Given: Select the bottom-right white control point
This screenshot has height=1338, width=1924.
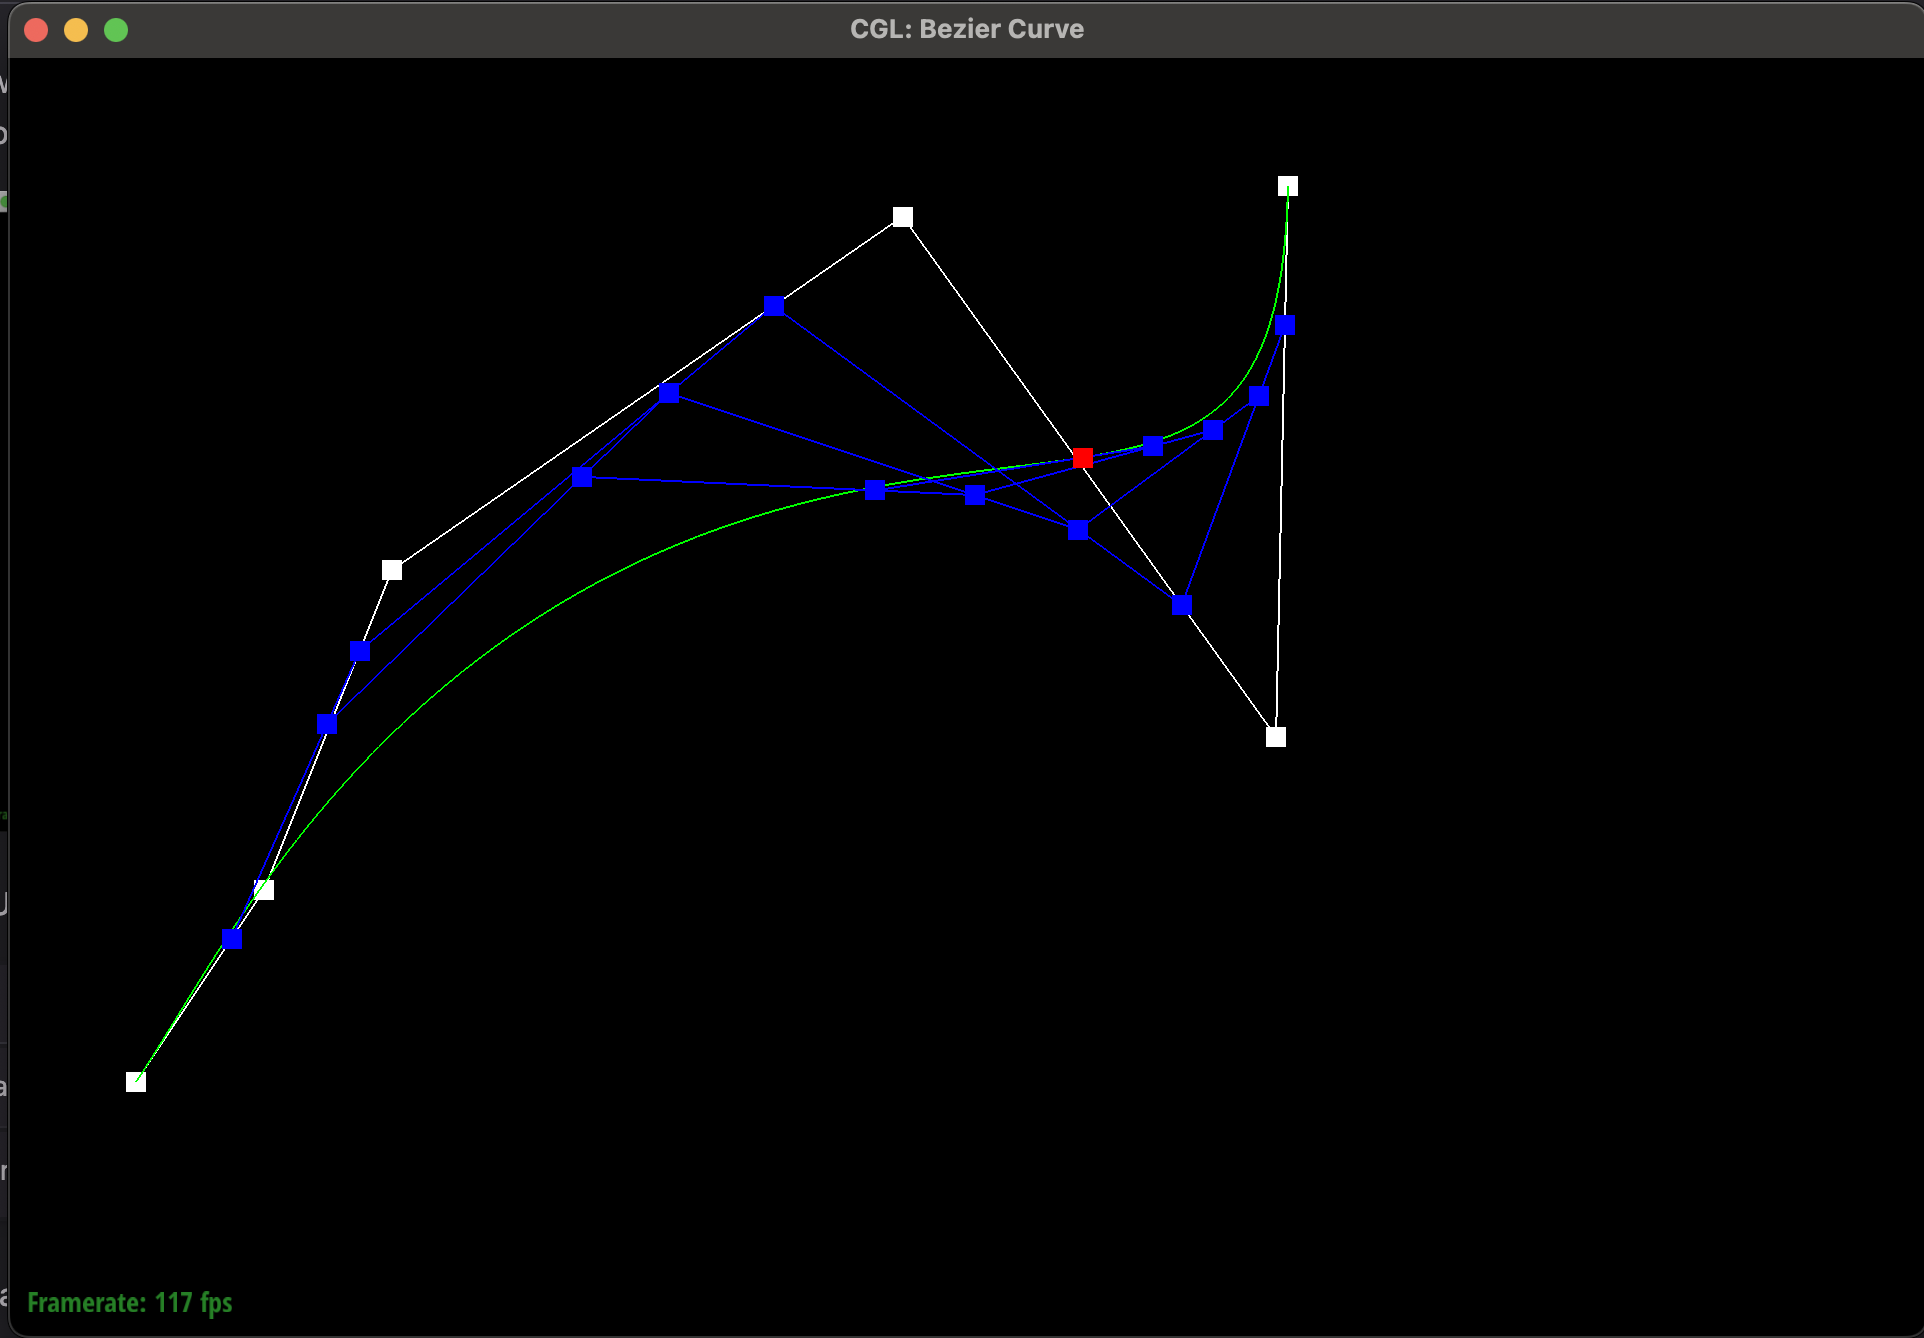Looking at the screenshot, I should [1276, 737].
